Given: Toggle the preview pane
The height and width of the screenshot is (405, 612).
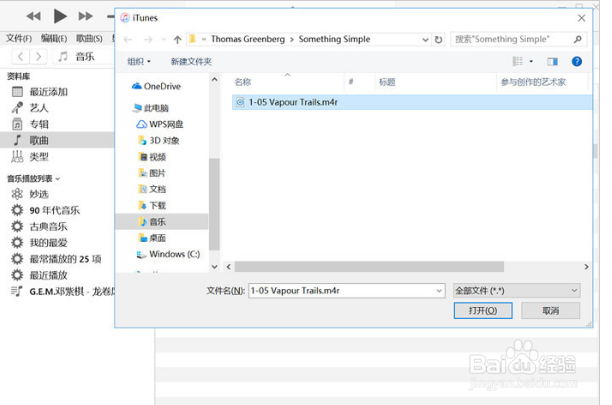Looking at the screenshot, I should 552,61.
